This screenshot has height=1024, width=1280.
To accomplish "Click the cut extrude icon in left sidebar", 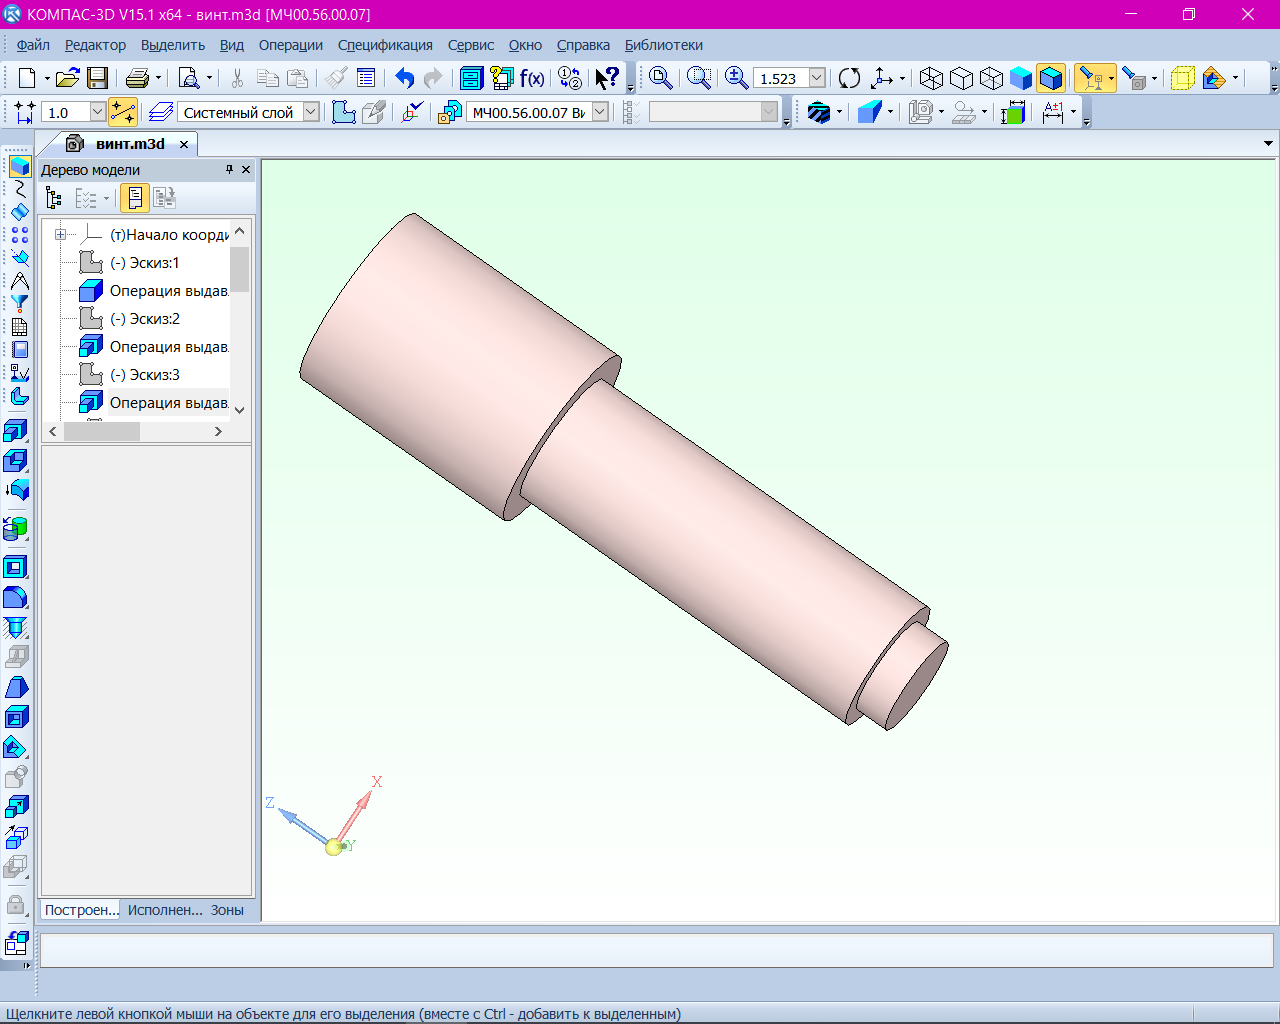I will pos(16,461).
